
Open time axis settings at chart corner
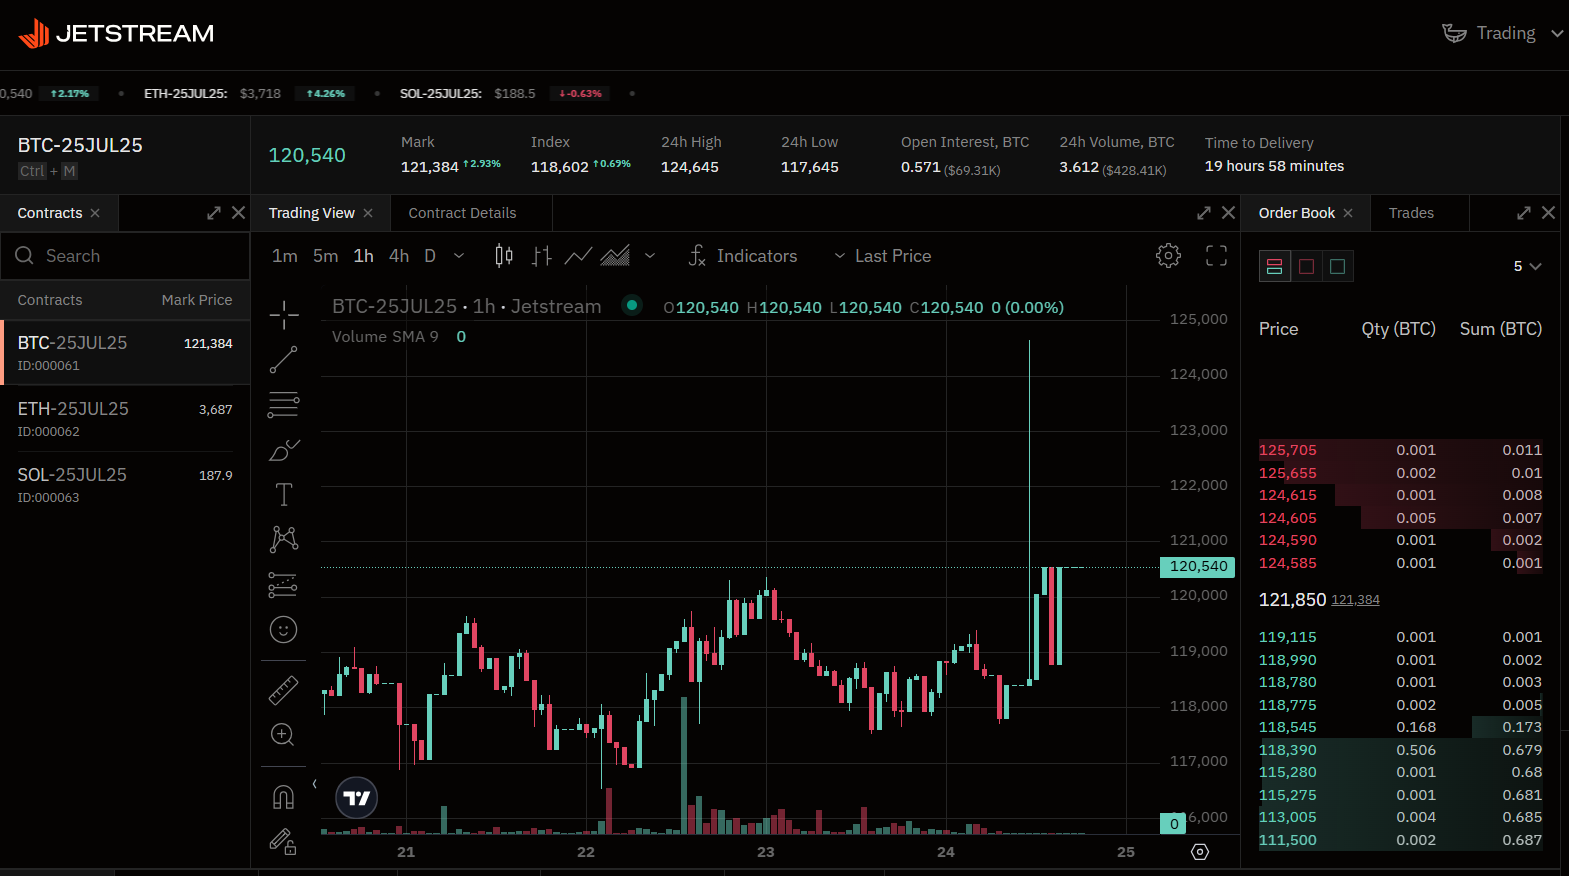coord(1200,852)
